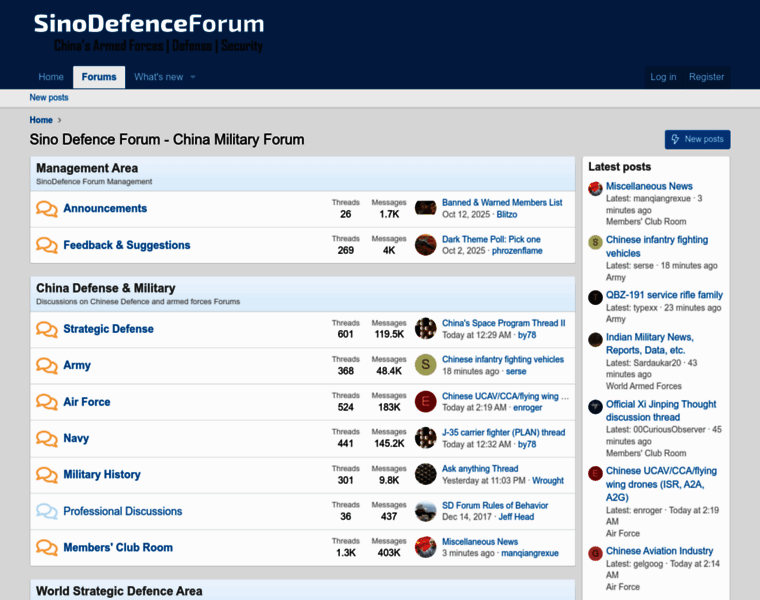Open avatar beside SD Forum Rules of Behavior
Viewport: 760px width, 600px height.
[x=426, y=511]
